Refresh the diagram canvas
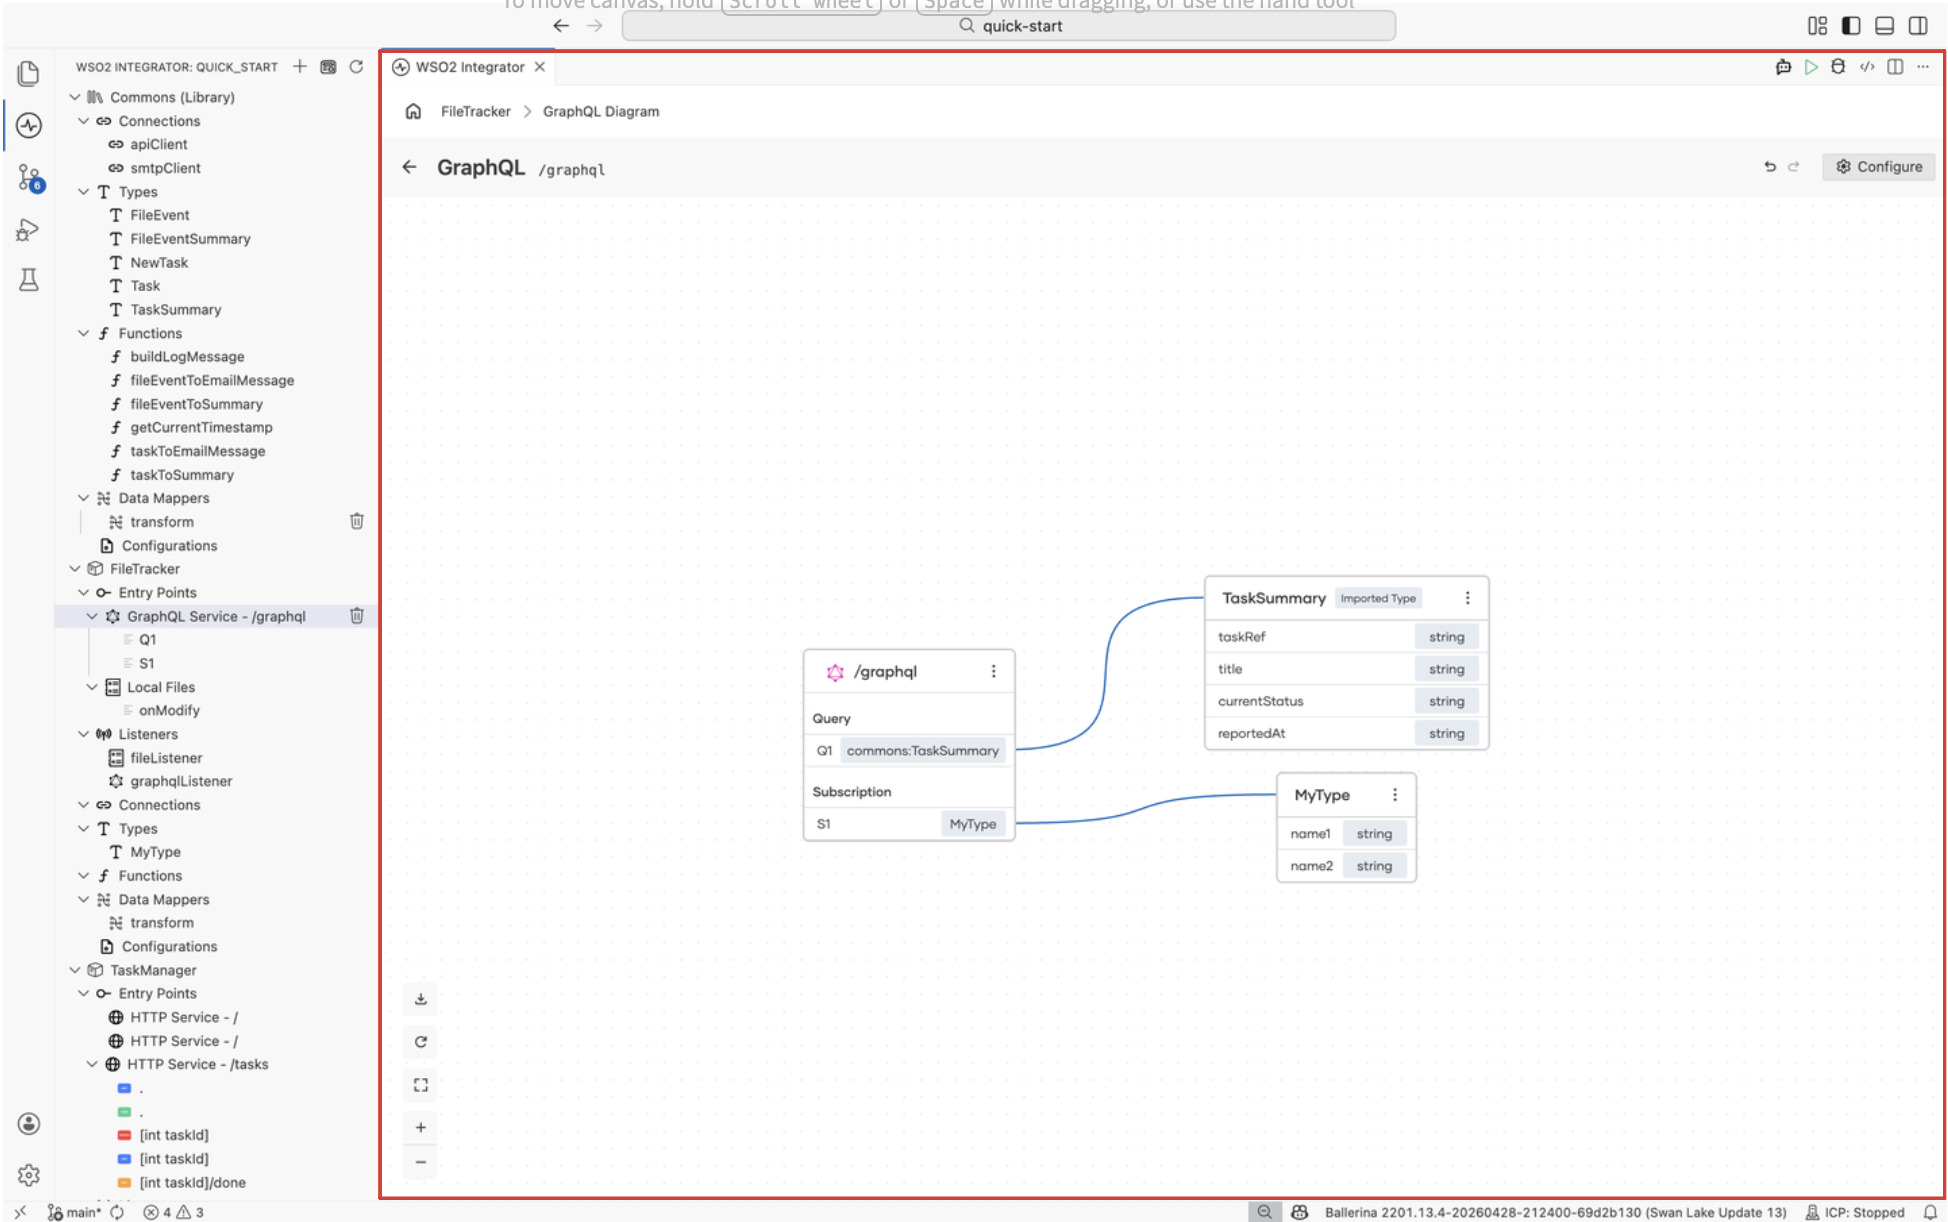This screenshot has width=1948, height=1222. tap(420, 1042)
